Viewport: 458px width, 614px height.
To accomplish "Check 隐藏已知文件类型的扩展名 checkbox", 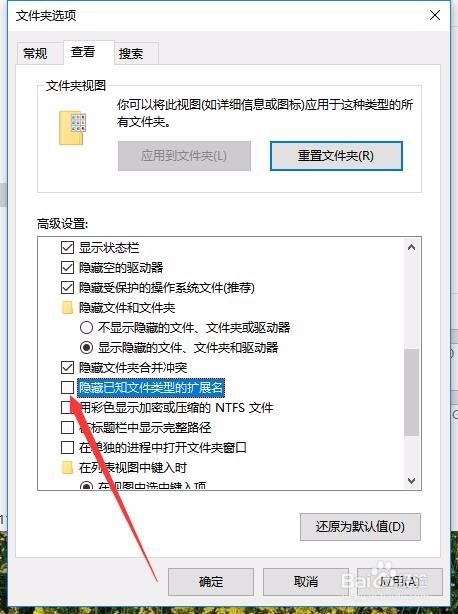I will tap(67, 388).
